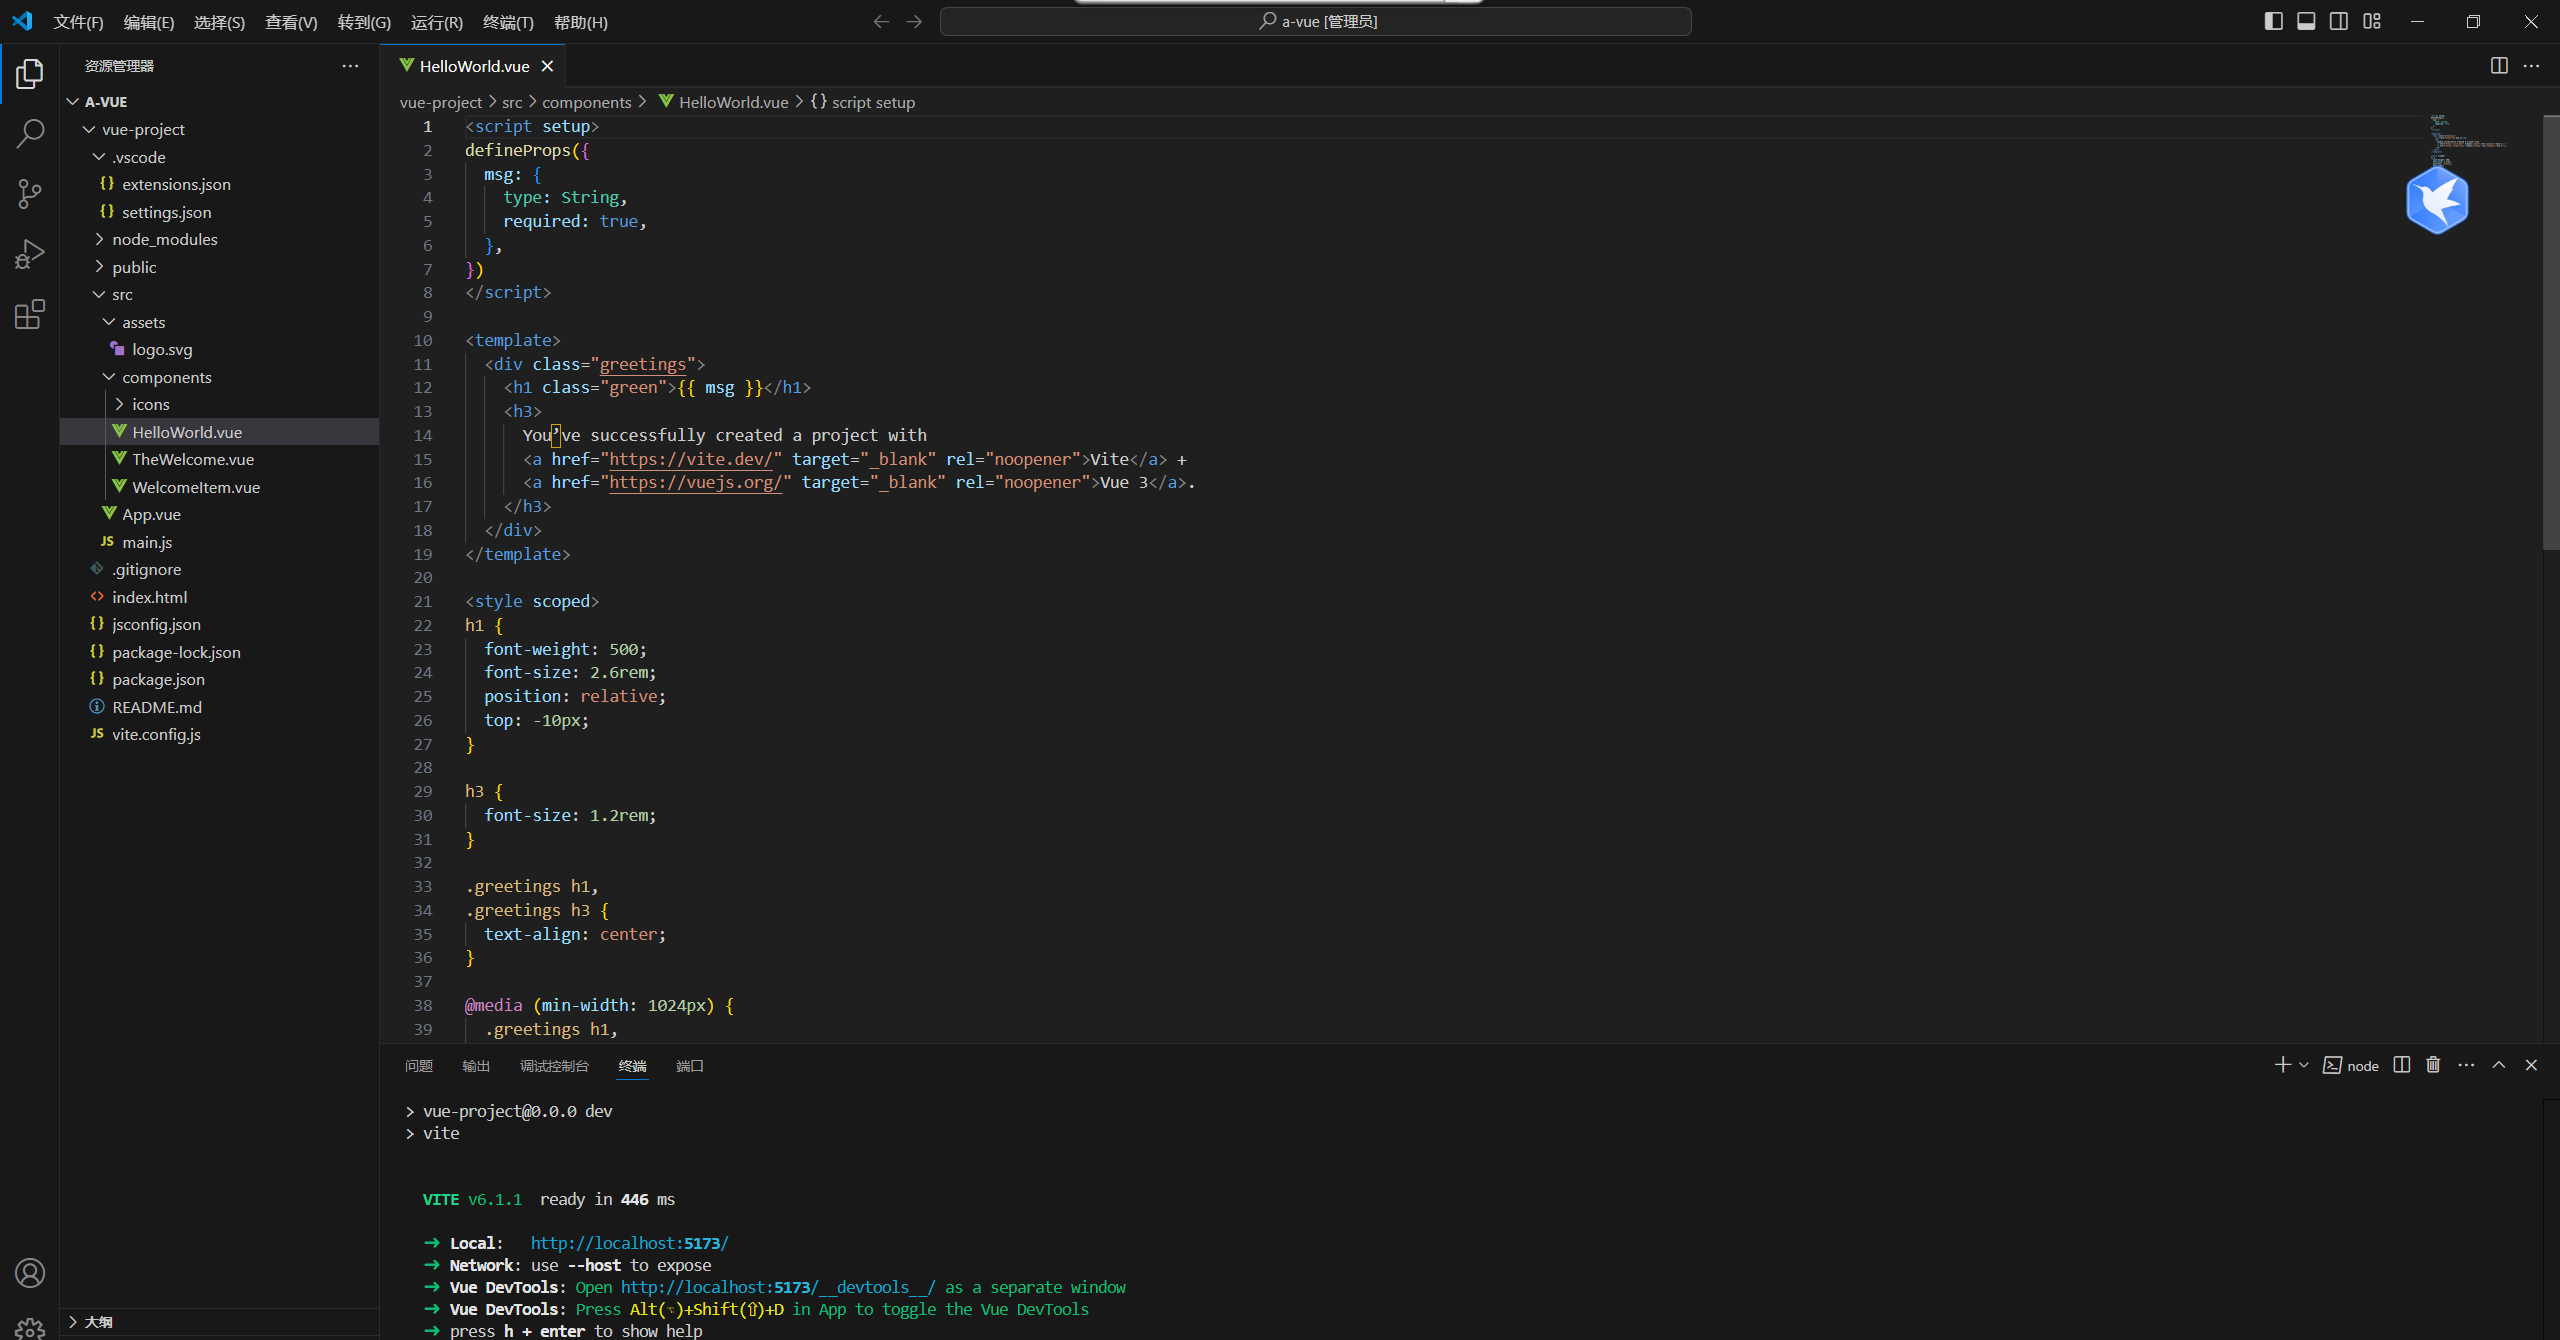Toggle bottom panel visibility

[x=2306, y=21]
